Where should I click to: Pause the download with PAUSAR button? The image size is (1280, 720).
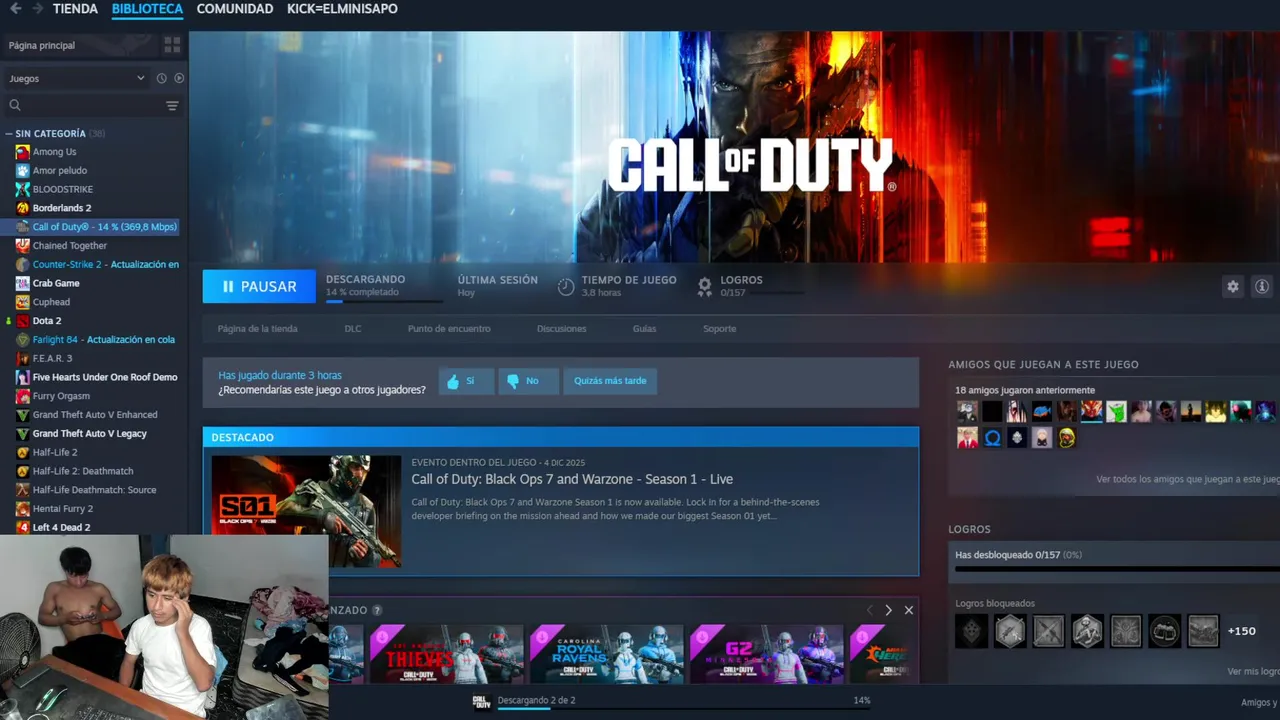[x=259, y=286]
